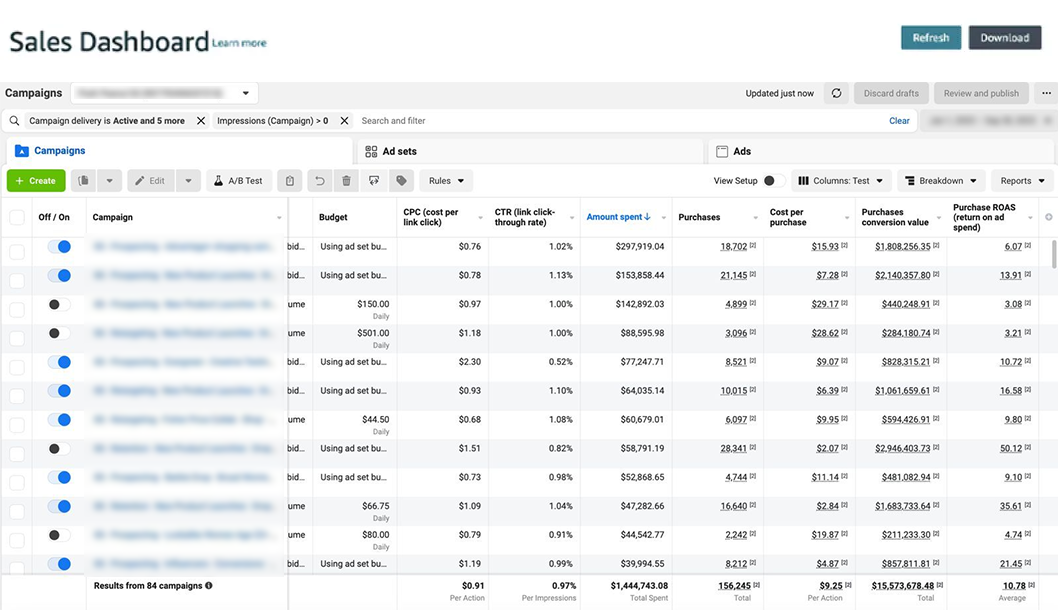The width and height of the screenshot is (1058, 611).
Task: Click the trash delete icon
Action: pos(346,181)
